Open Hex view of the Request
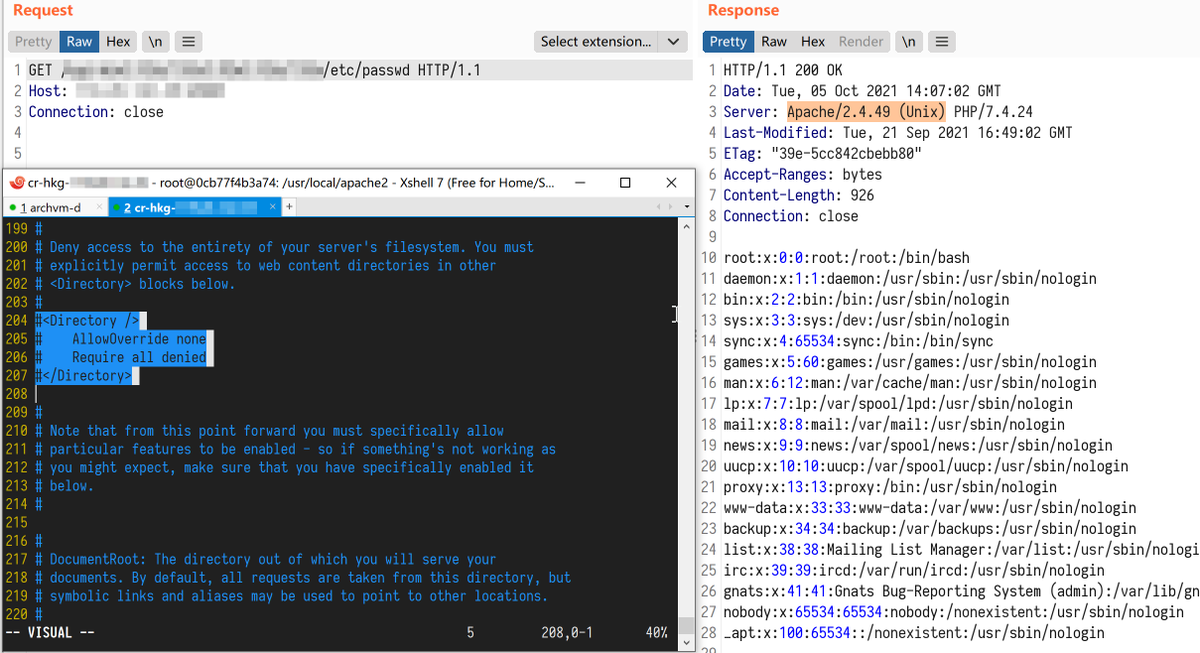 (118, 41)
